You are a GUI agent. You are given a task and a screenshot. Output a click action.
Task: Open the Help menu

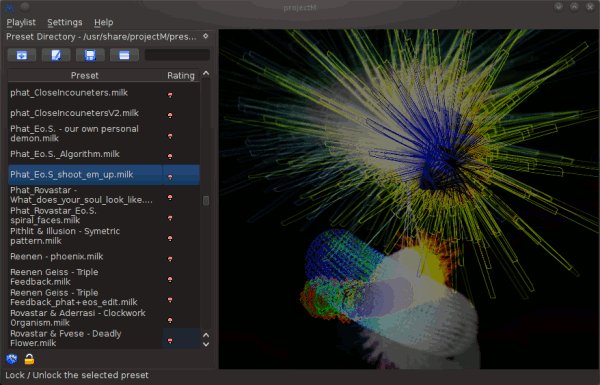click(x=103, y=22)
